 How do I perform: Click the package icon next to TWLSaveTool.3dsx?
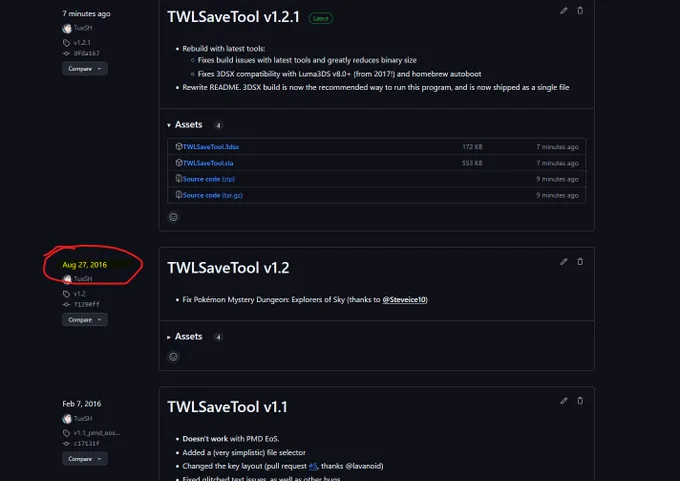point(178,146)
